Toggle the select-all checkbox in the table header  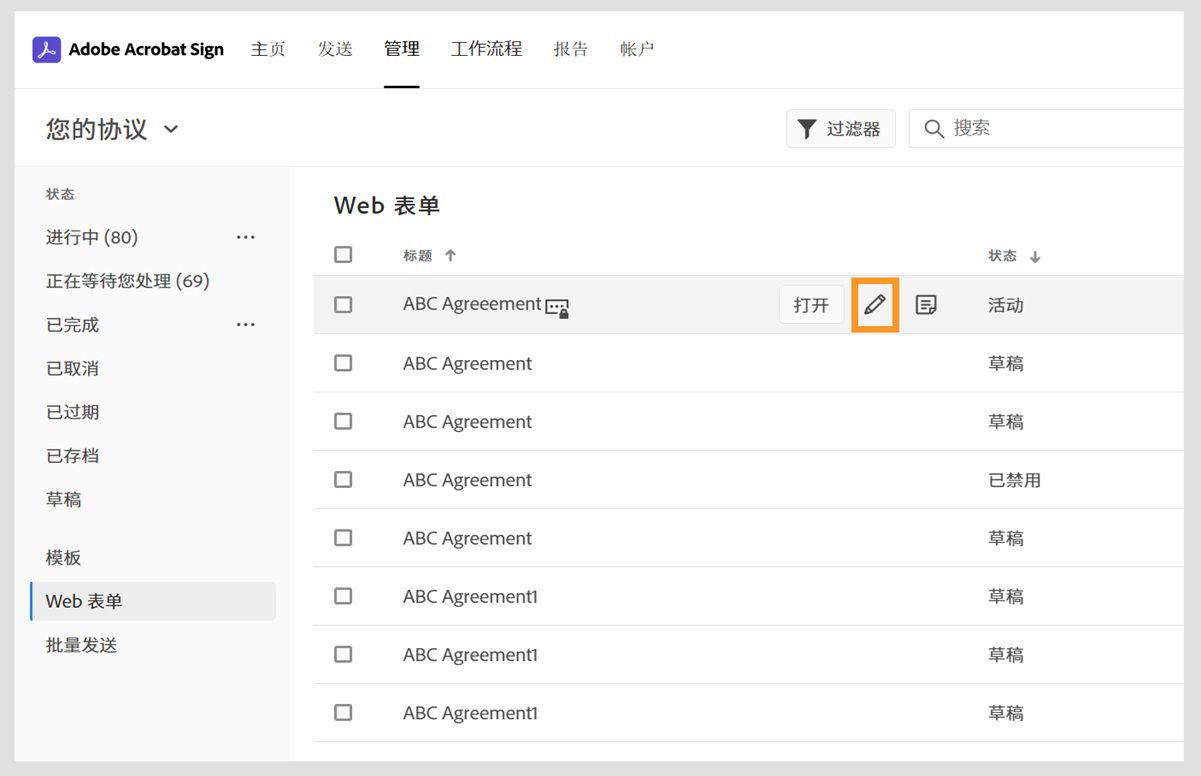343,254
